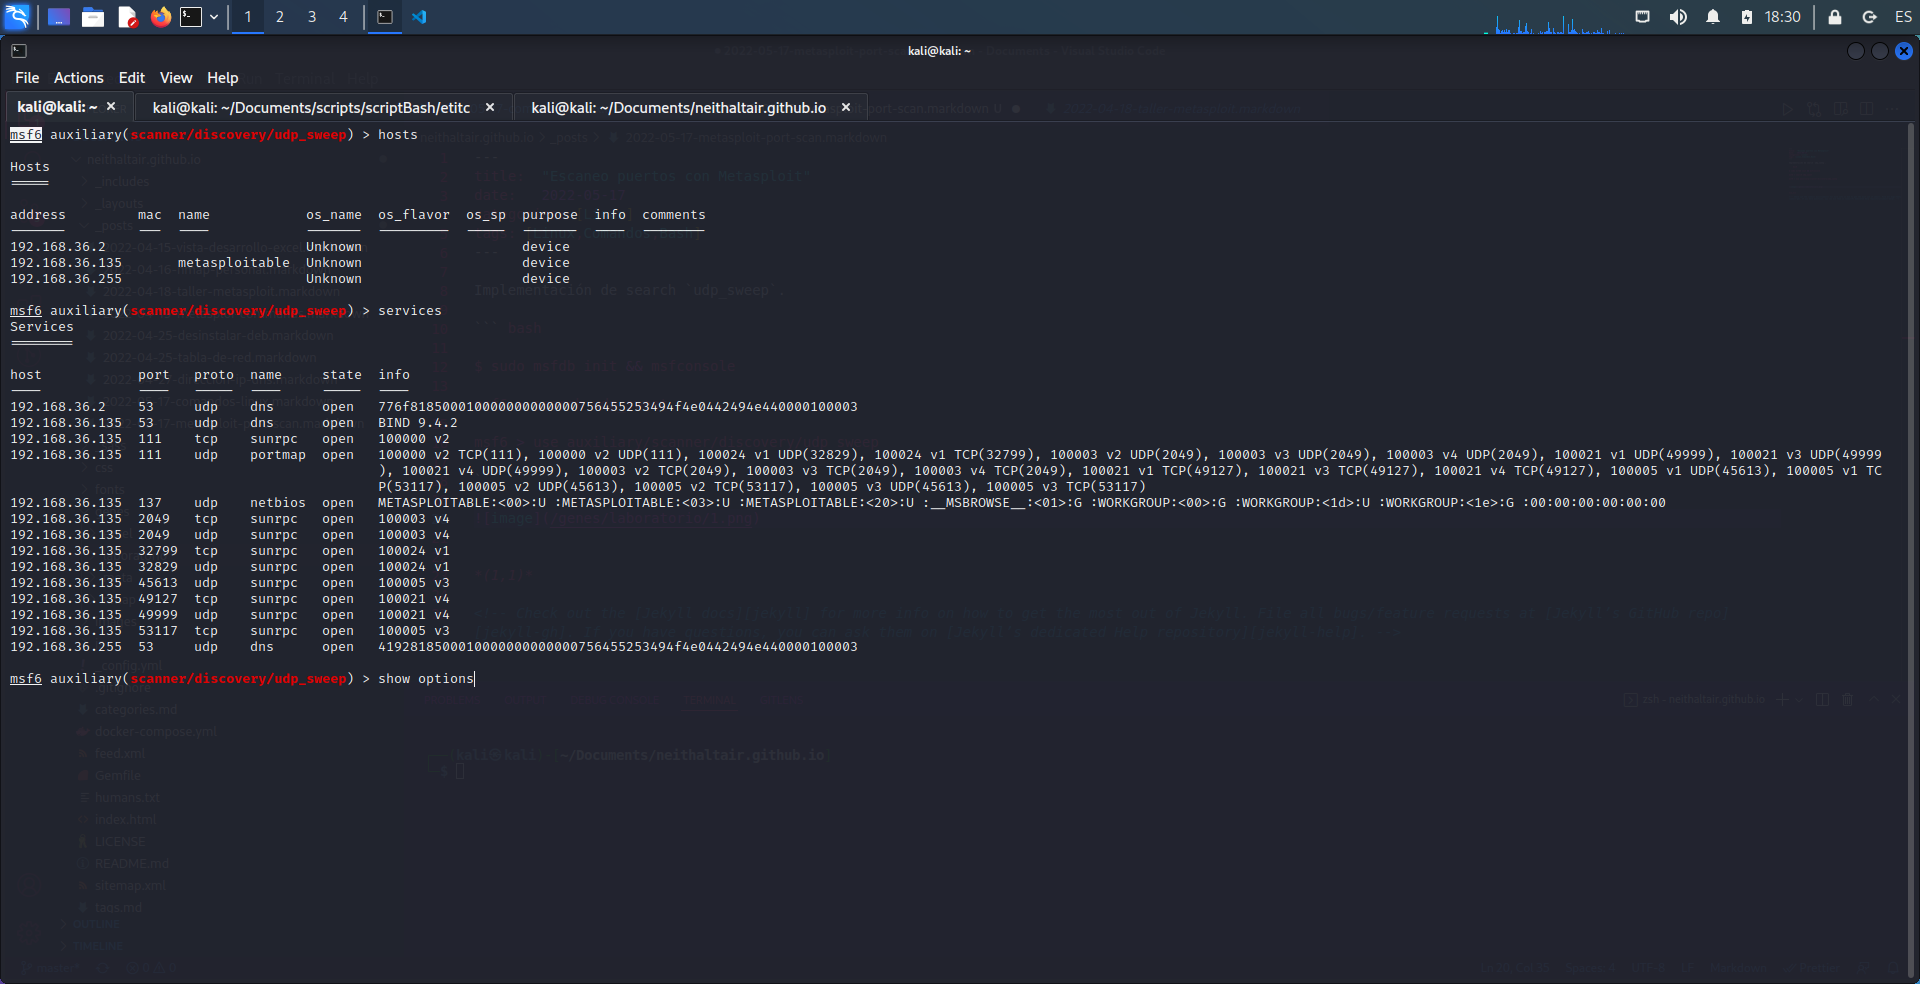Click port 32799 in the services list
Viewport: 1920px width, 984px height.
158,551
